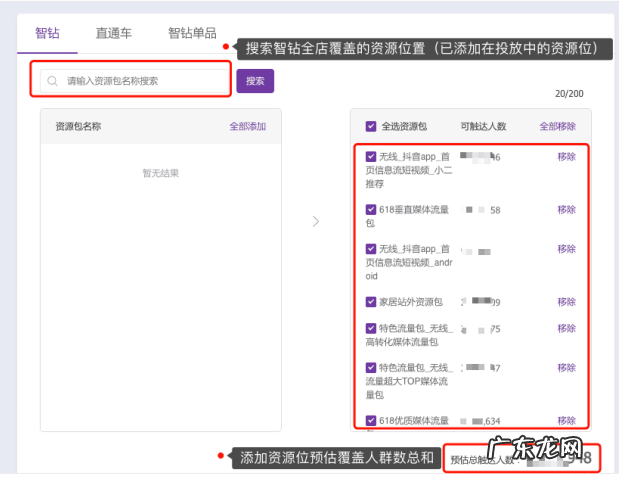
Task: Click the 618垂直媒体流量包 row name
Action: coord(408,216)
